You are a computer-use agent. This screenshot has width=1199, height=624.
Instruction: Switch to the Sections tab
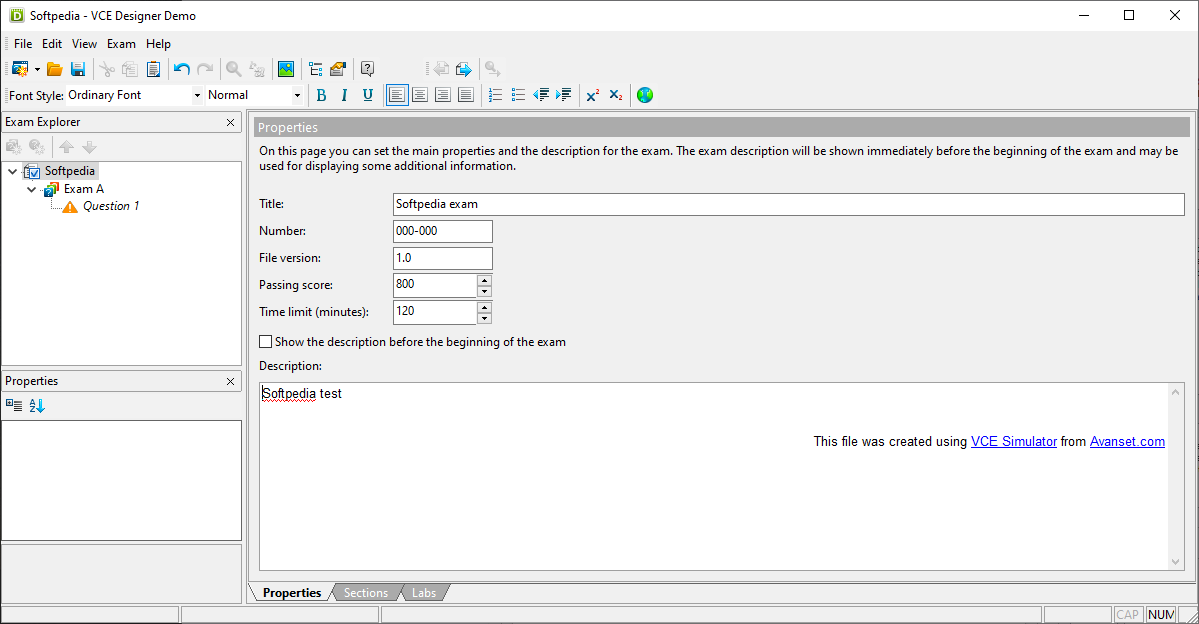(366, 593)
